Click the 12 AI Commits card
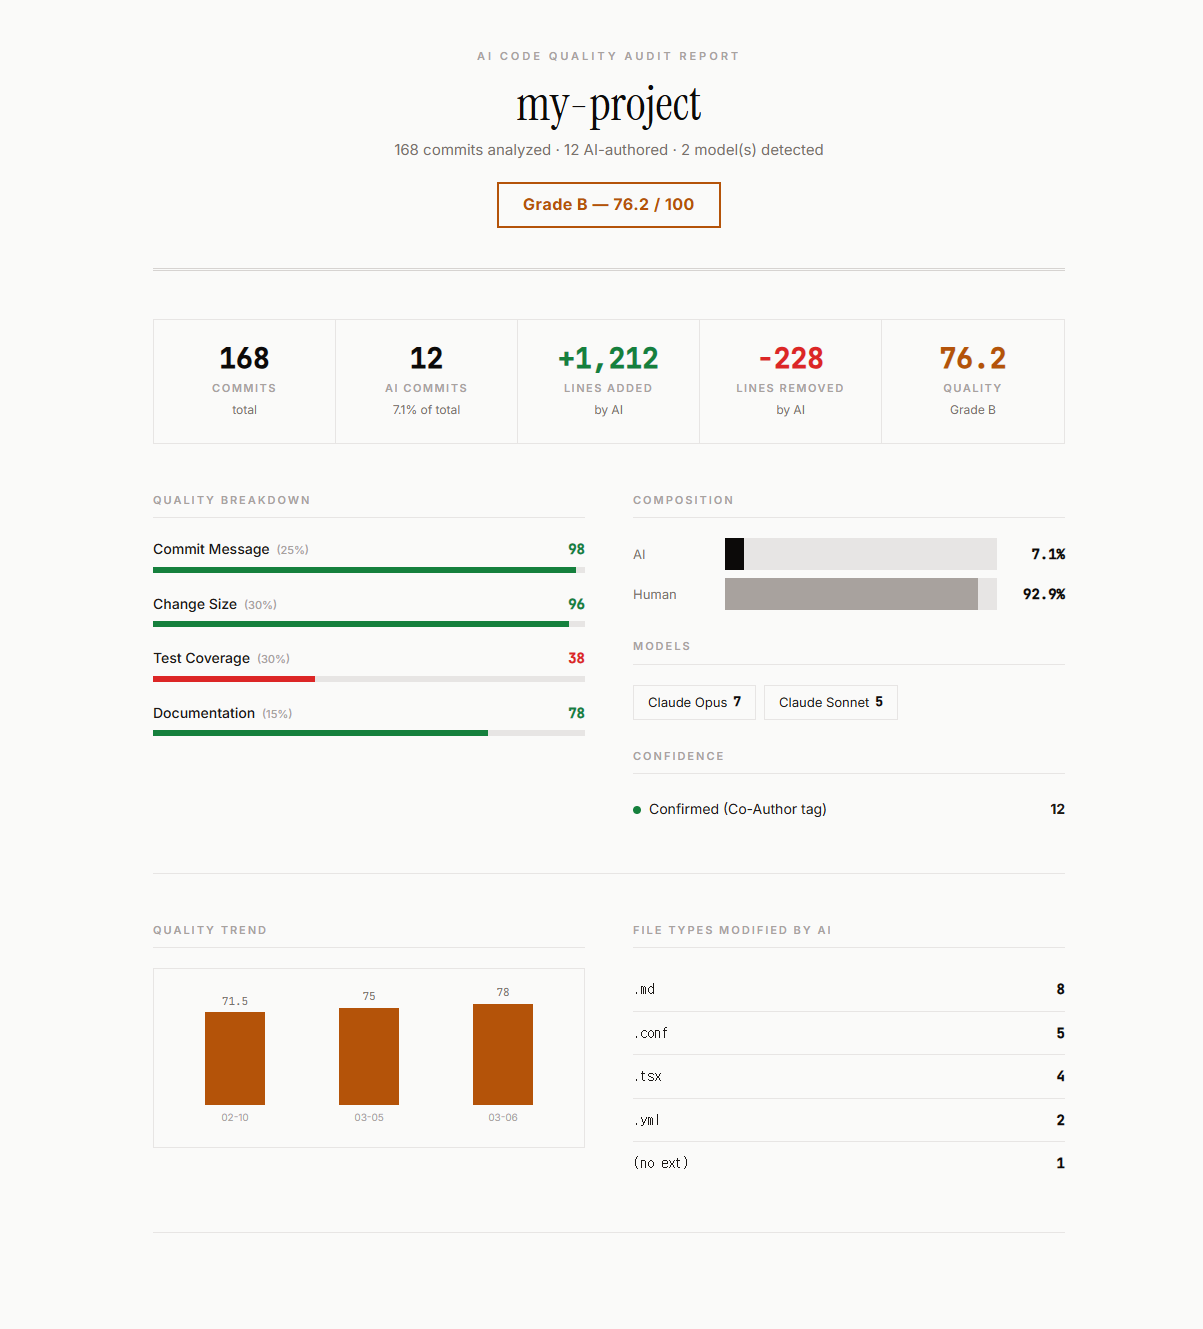This screenshot has height=1329, width=1203. [426, 381]
